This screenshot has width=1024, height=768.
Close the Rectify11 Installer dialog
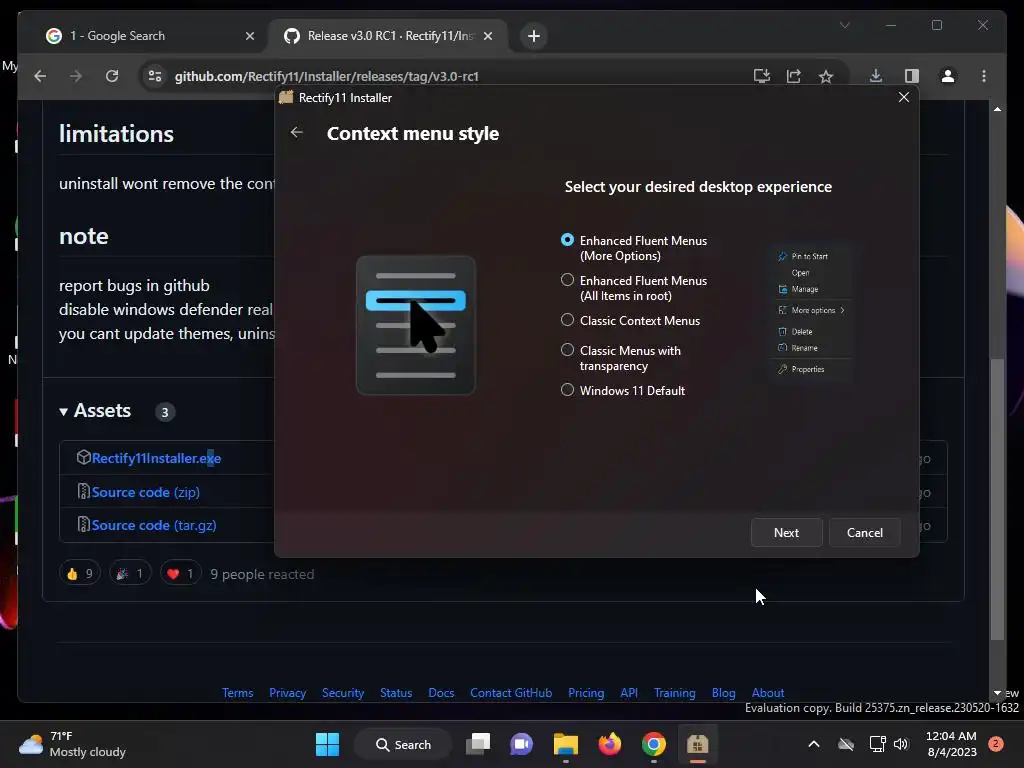(x=904, y=97)
